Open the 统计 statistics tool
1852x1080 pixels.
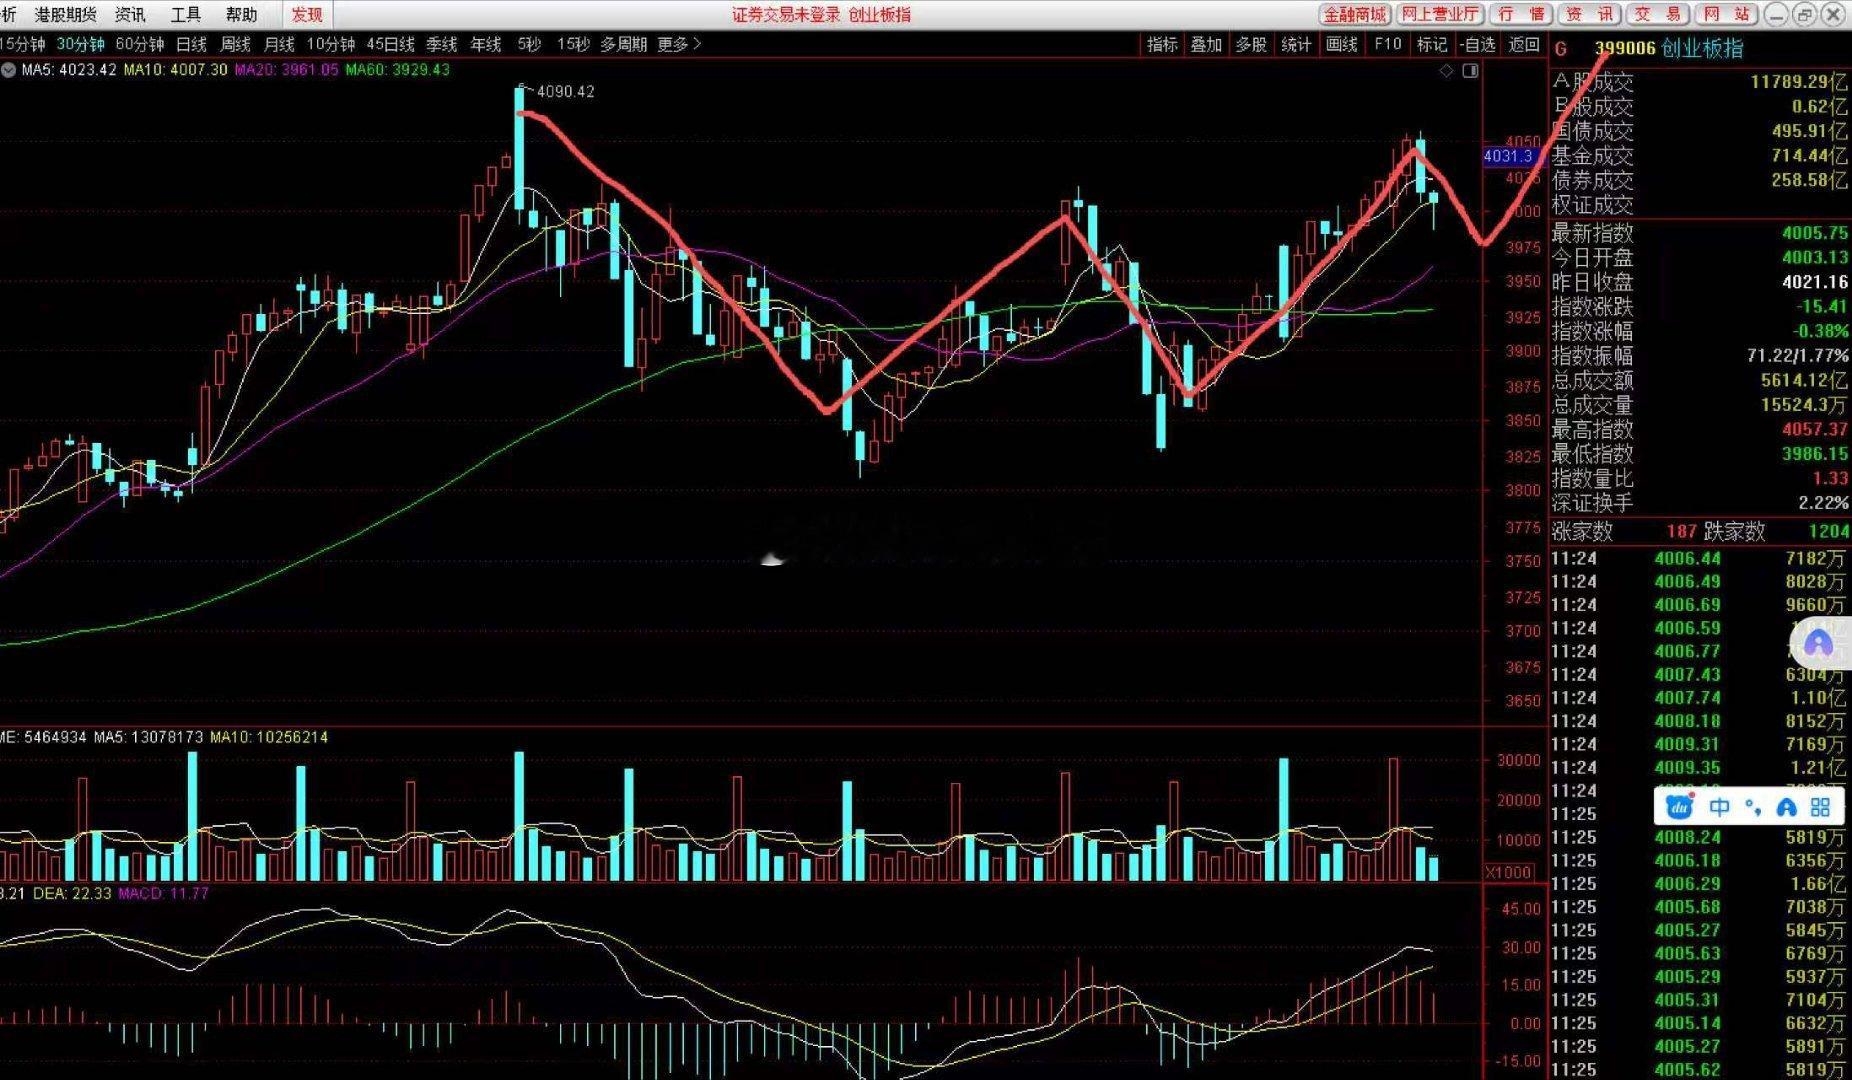[1296, 45]
